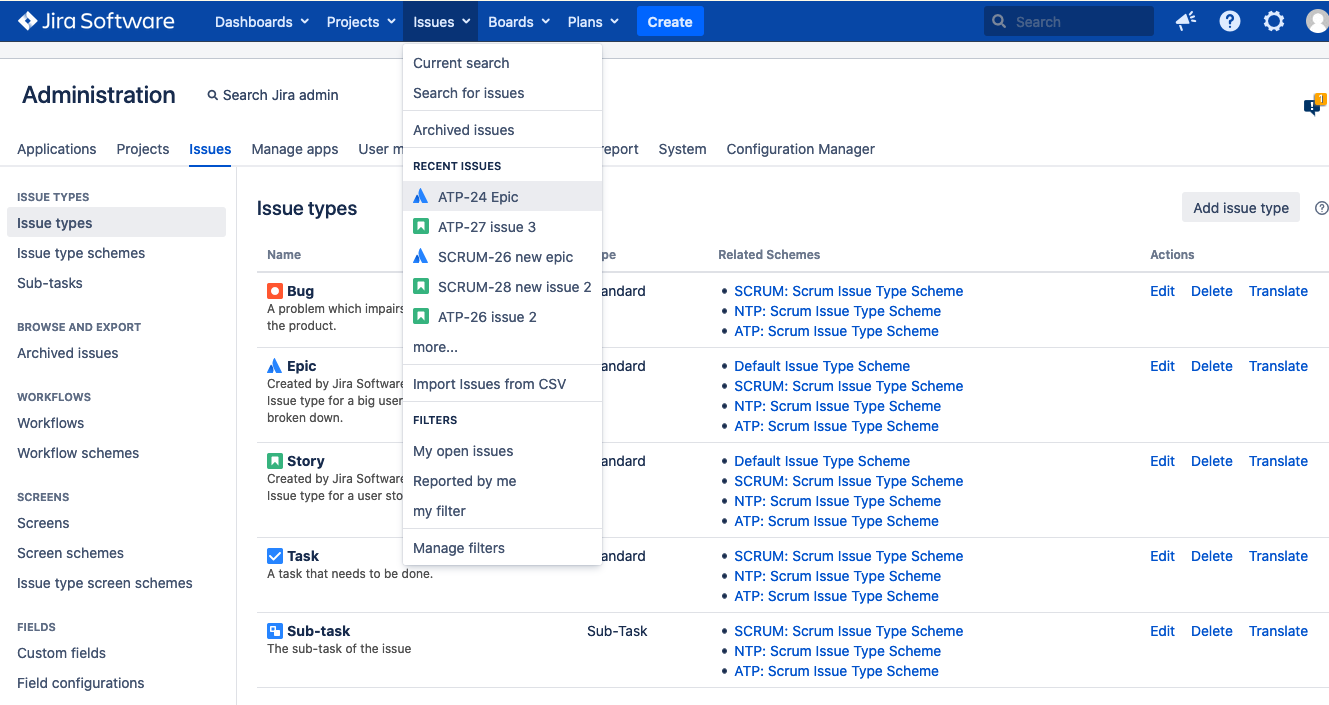Open the Boards dropdown
Image resolution: width=1329 pixels, height=705 pixels.
[519, 22]
